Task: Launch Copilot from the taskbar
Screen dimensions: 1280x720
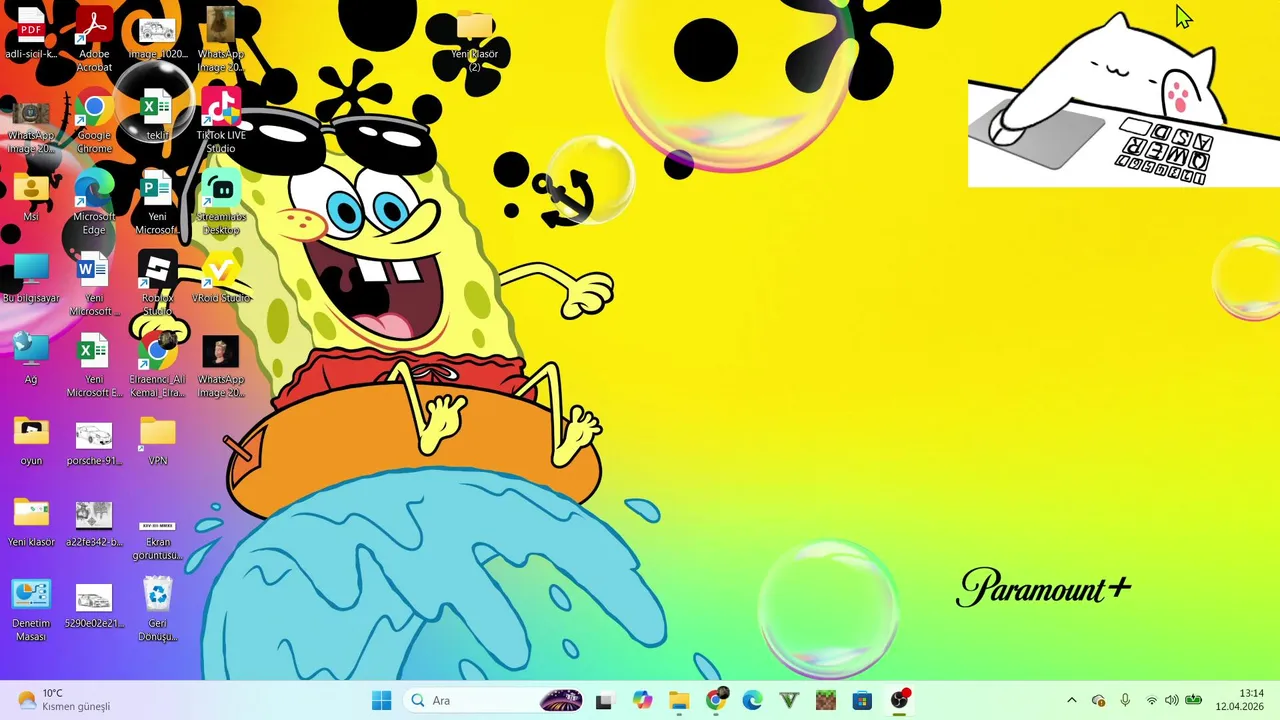Action: 642,701
